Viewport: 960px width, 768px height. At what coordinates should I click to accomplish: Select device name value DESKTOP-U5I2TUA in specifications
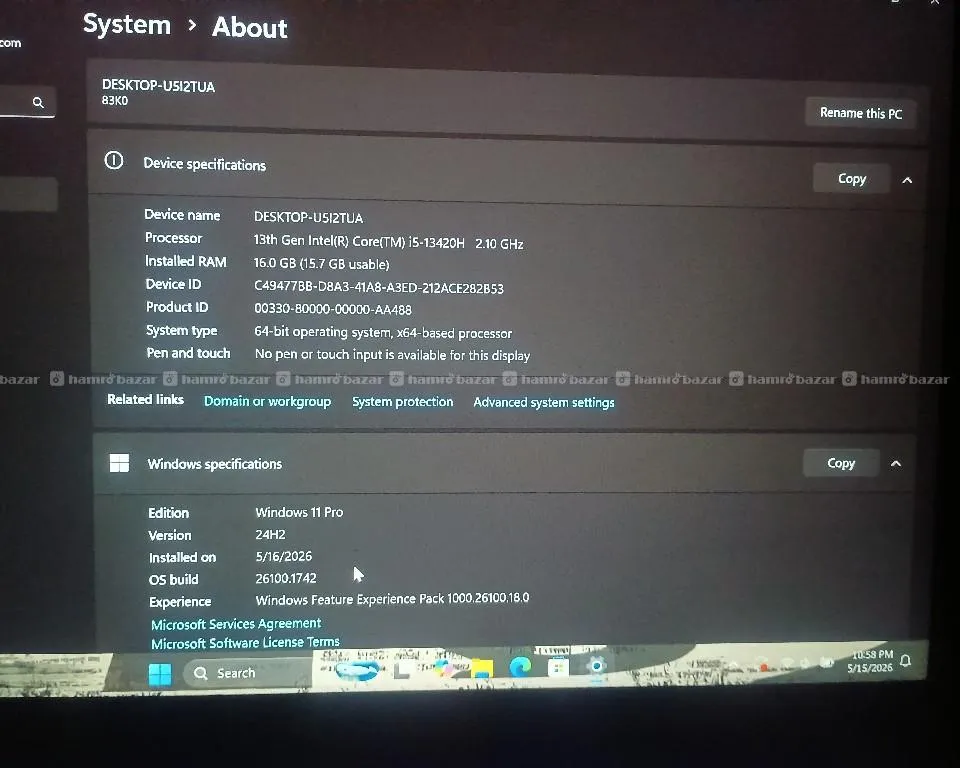309,217
